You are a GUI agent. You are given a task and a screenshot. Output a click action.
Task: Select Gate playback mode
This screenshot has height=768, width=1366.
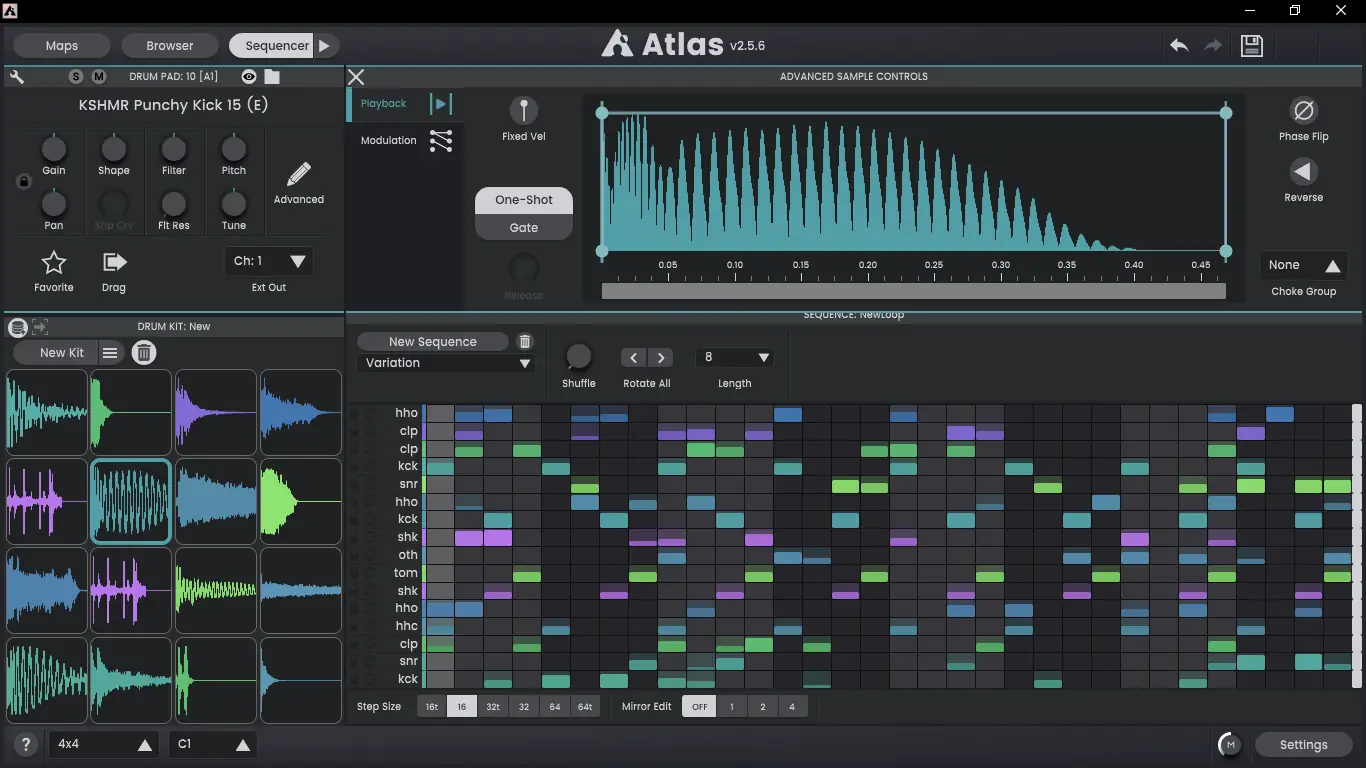(524, 227)
